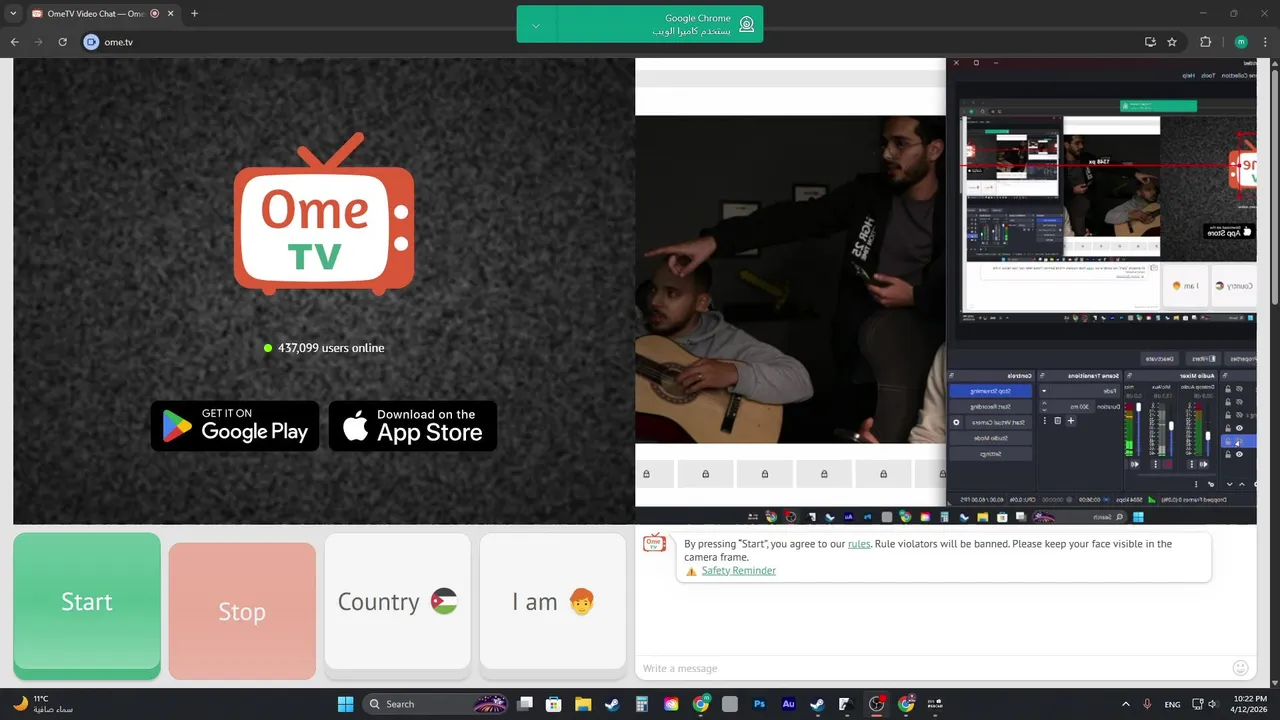Screen dimensions: 1280x720
Task: Open Adobe Audition from the taskbar
Action: pos(788,704)
